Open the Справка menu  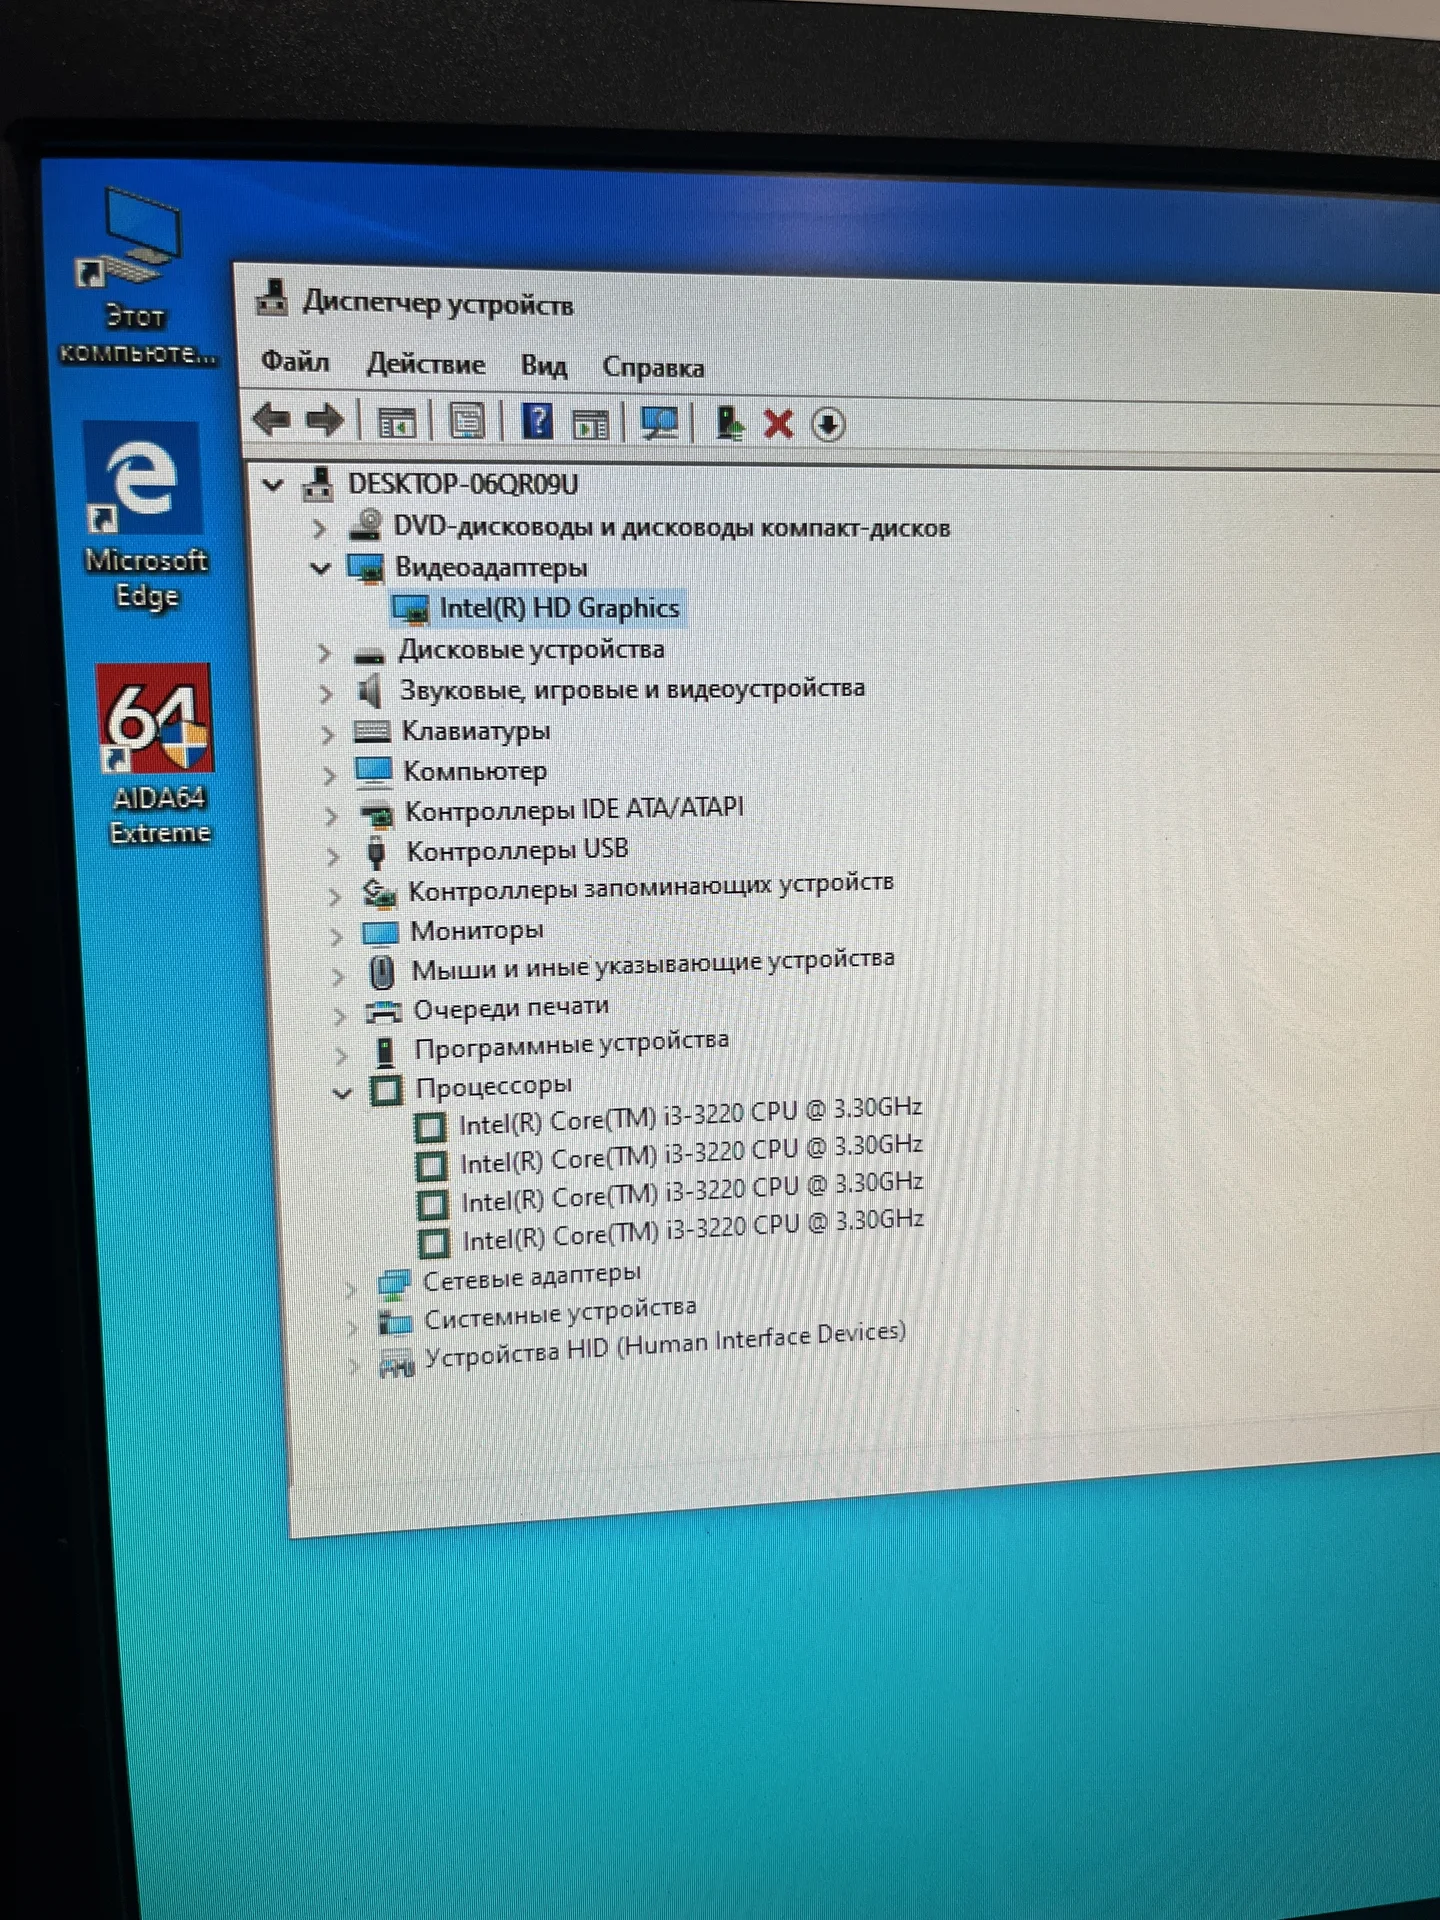(653, 368)
